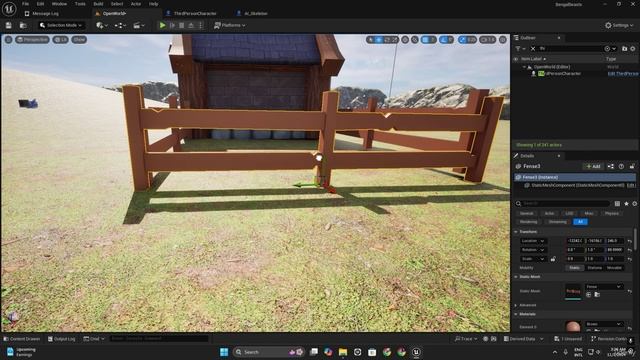Image resolution: width=640 pixels, height=360 pixels.
Task: Open the Edit menu
Action: pyautogui.click(x=40, y=4)
